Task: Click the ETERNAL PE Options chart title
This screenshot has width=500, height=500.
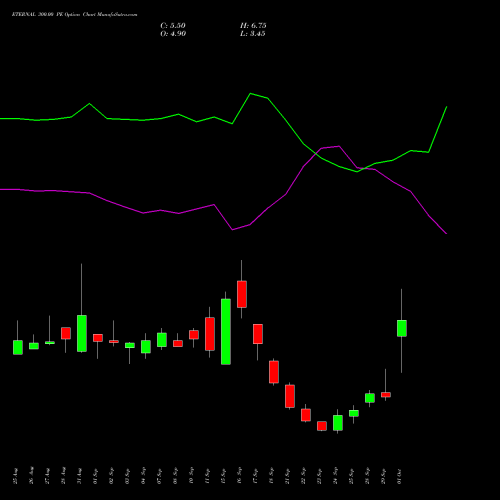Action: pyautogui.click(x=74, y=15)
